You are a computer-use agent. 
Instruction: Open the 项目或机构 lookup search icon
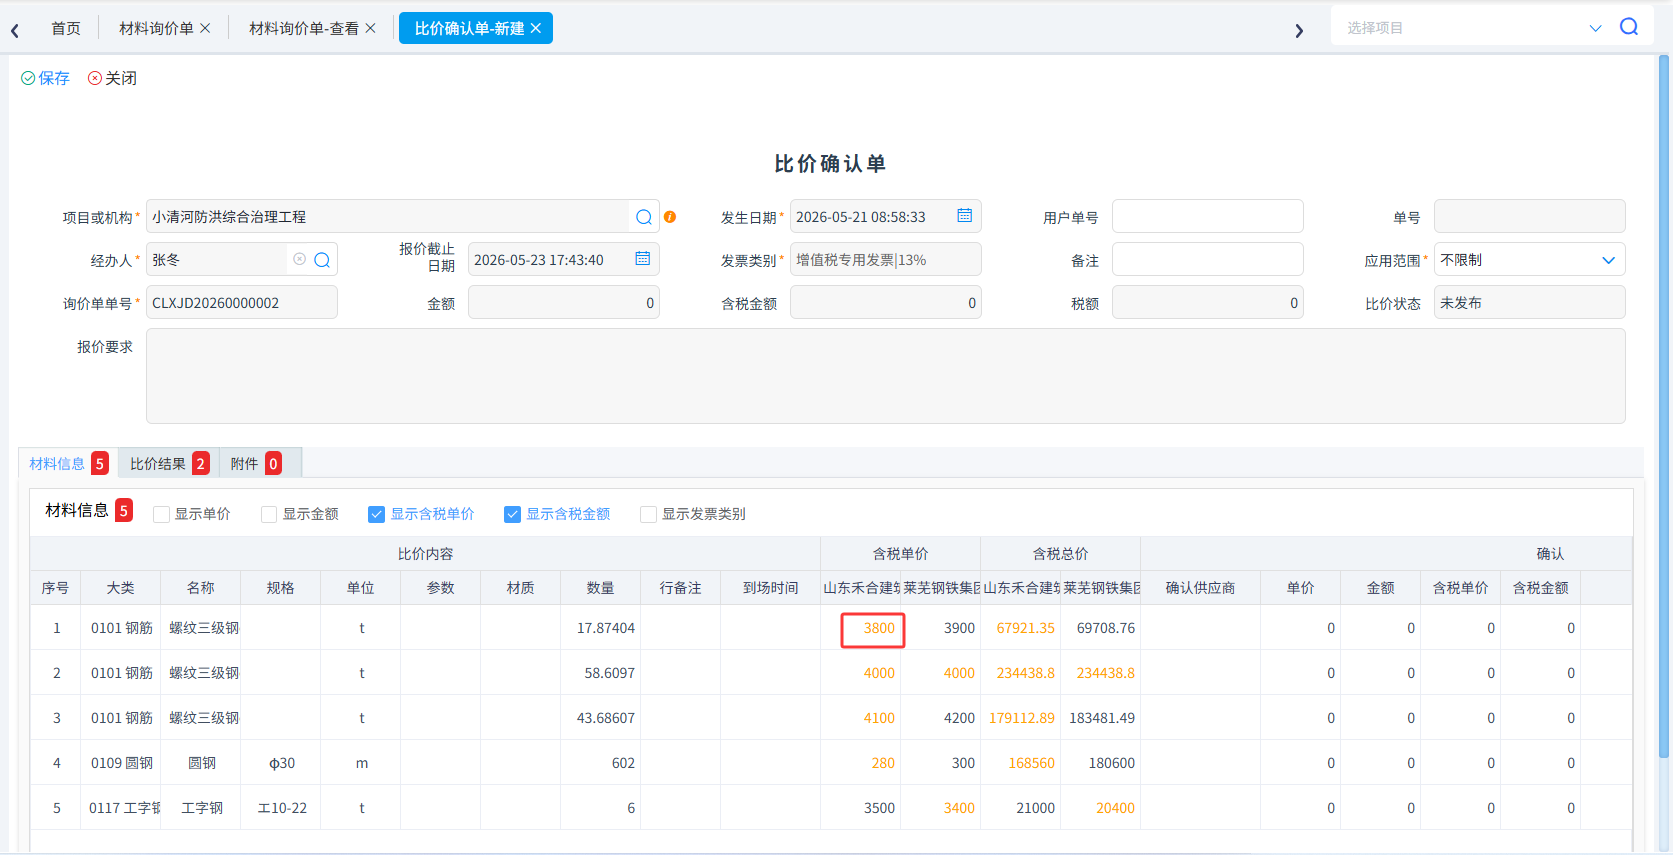(644, 217)
